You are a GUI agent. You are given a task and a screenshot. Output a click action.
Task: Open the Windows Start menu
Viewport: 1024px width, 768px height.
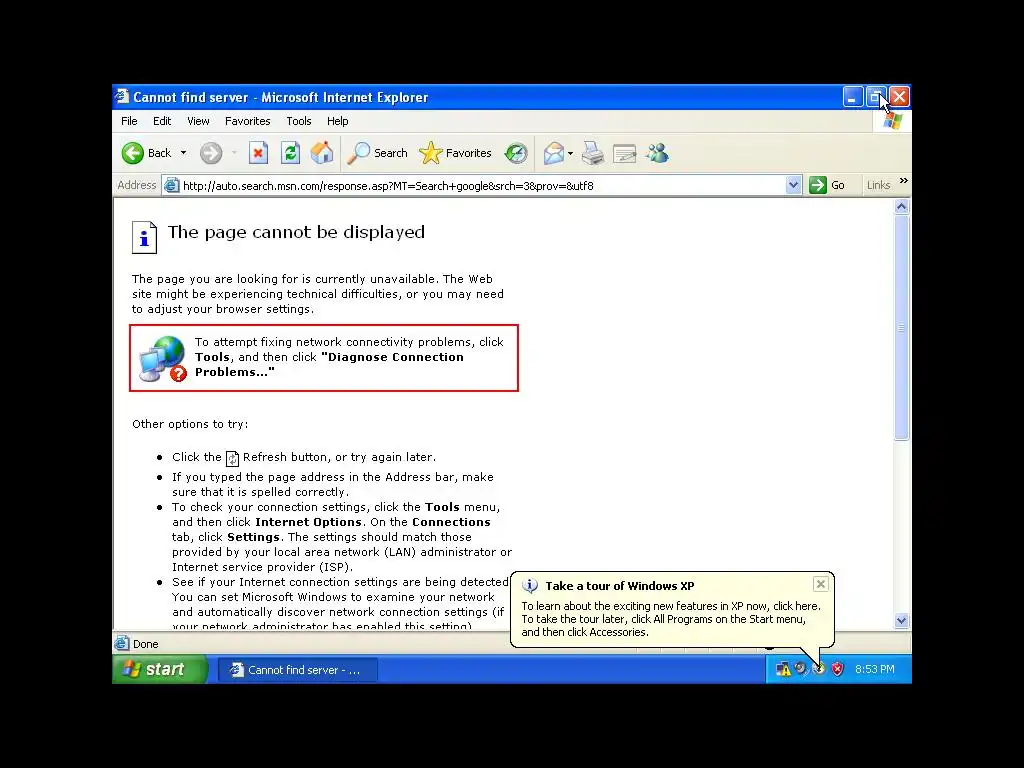[x=159, y=669]
